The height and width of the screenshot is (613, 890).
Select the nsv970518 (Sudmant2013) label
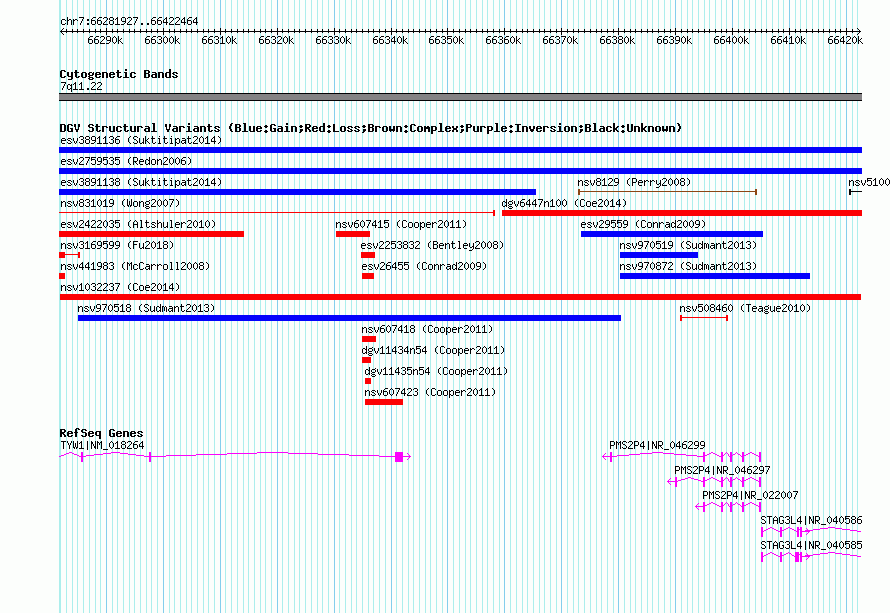tap(146, 308)
